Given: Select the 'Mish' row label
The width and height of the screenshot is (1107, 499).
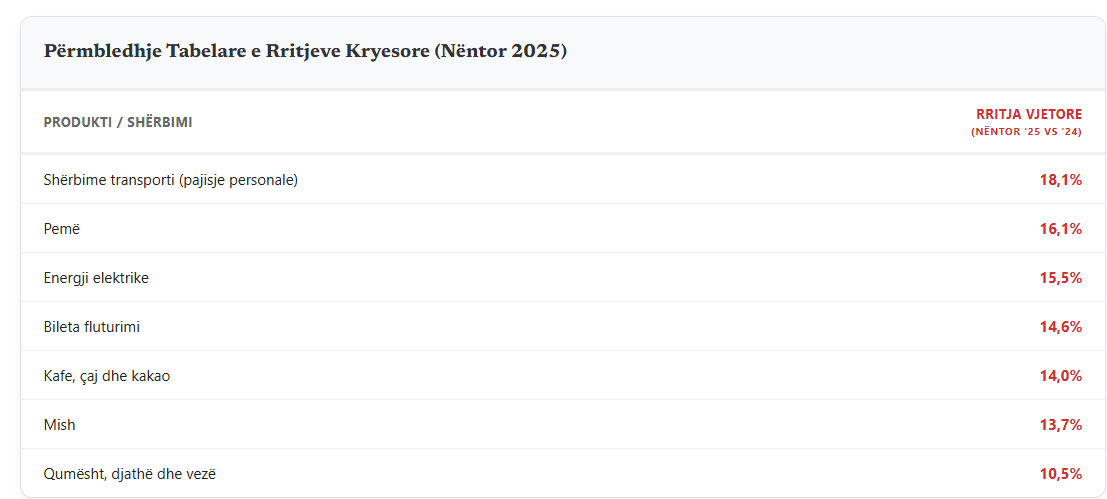Looking at the screenshot, I should (x=60, y=425).
